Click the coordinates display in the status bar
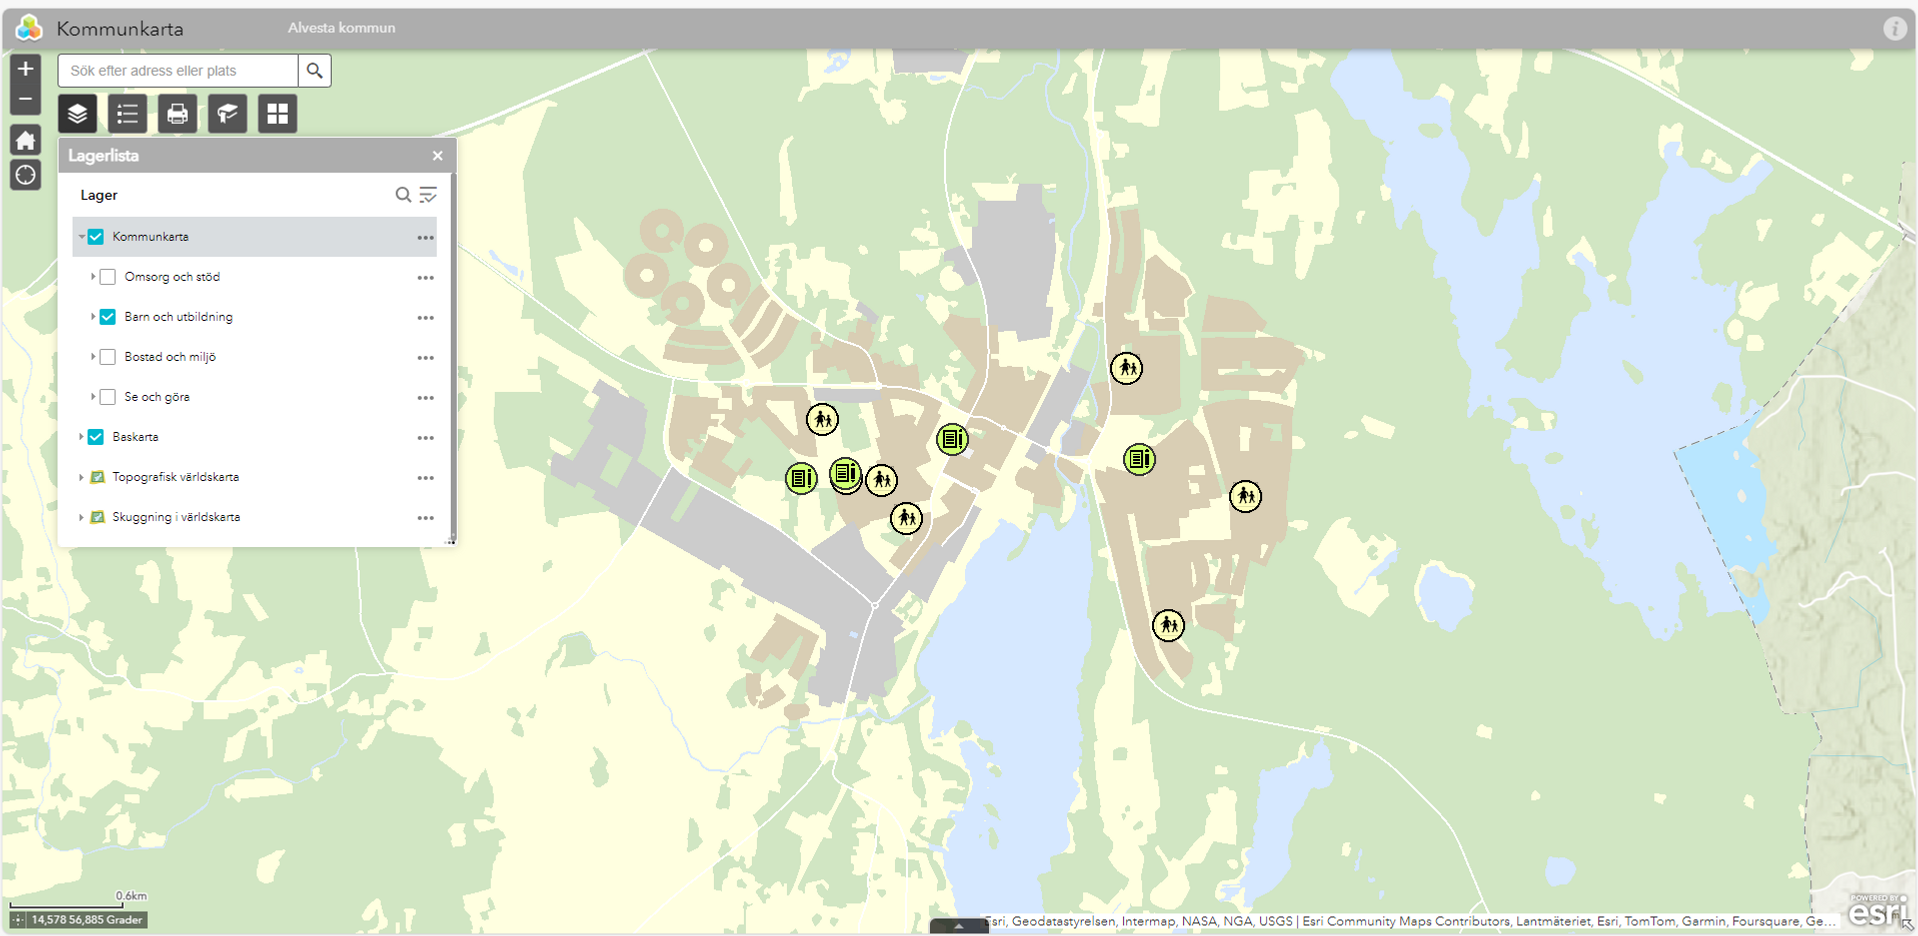This screenshot has width=1918, height=936. coord(84,919)
